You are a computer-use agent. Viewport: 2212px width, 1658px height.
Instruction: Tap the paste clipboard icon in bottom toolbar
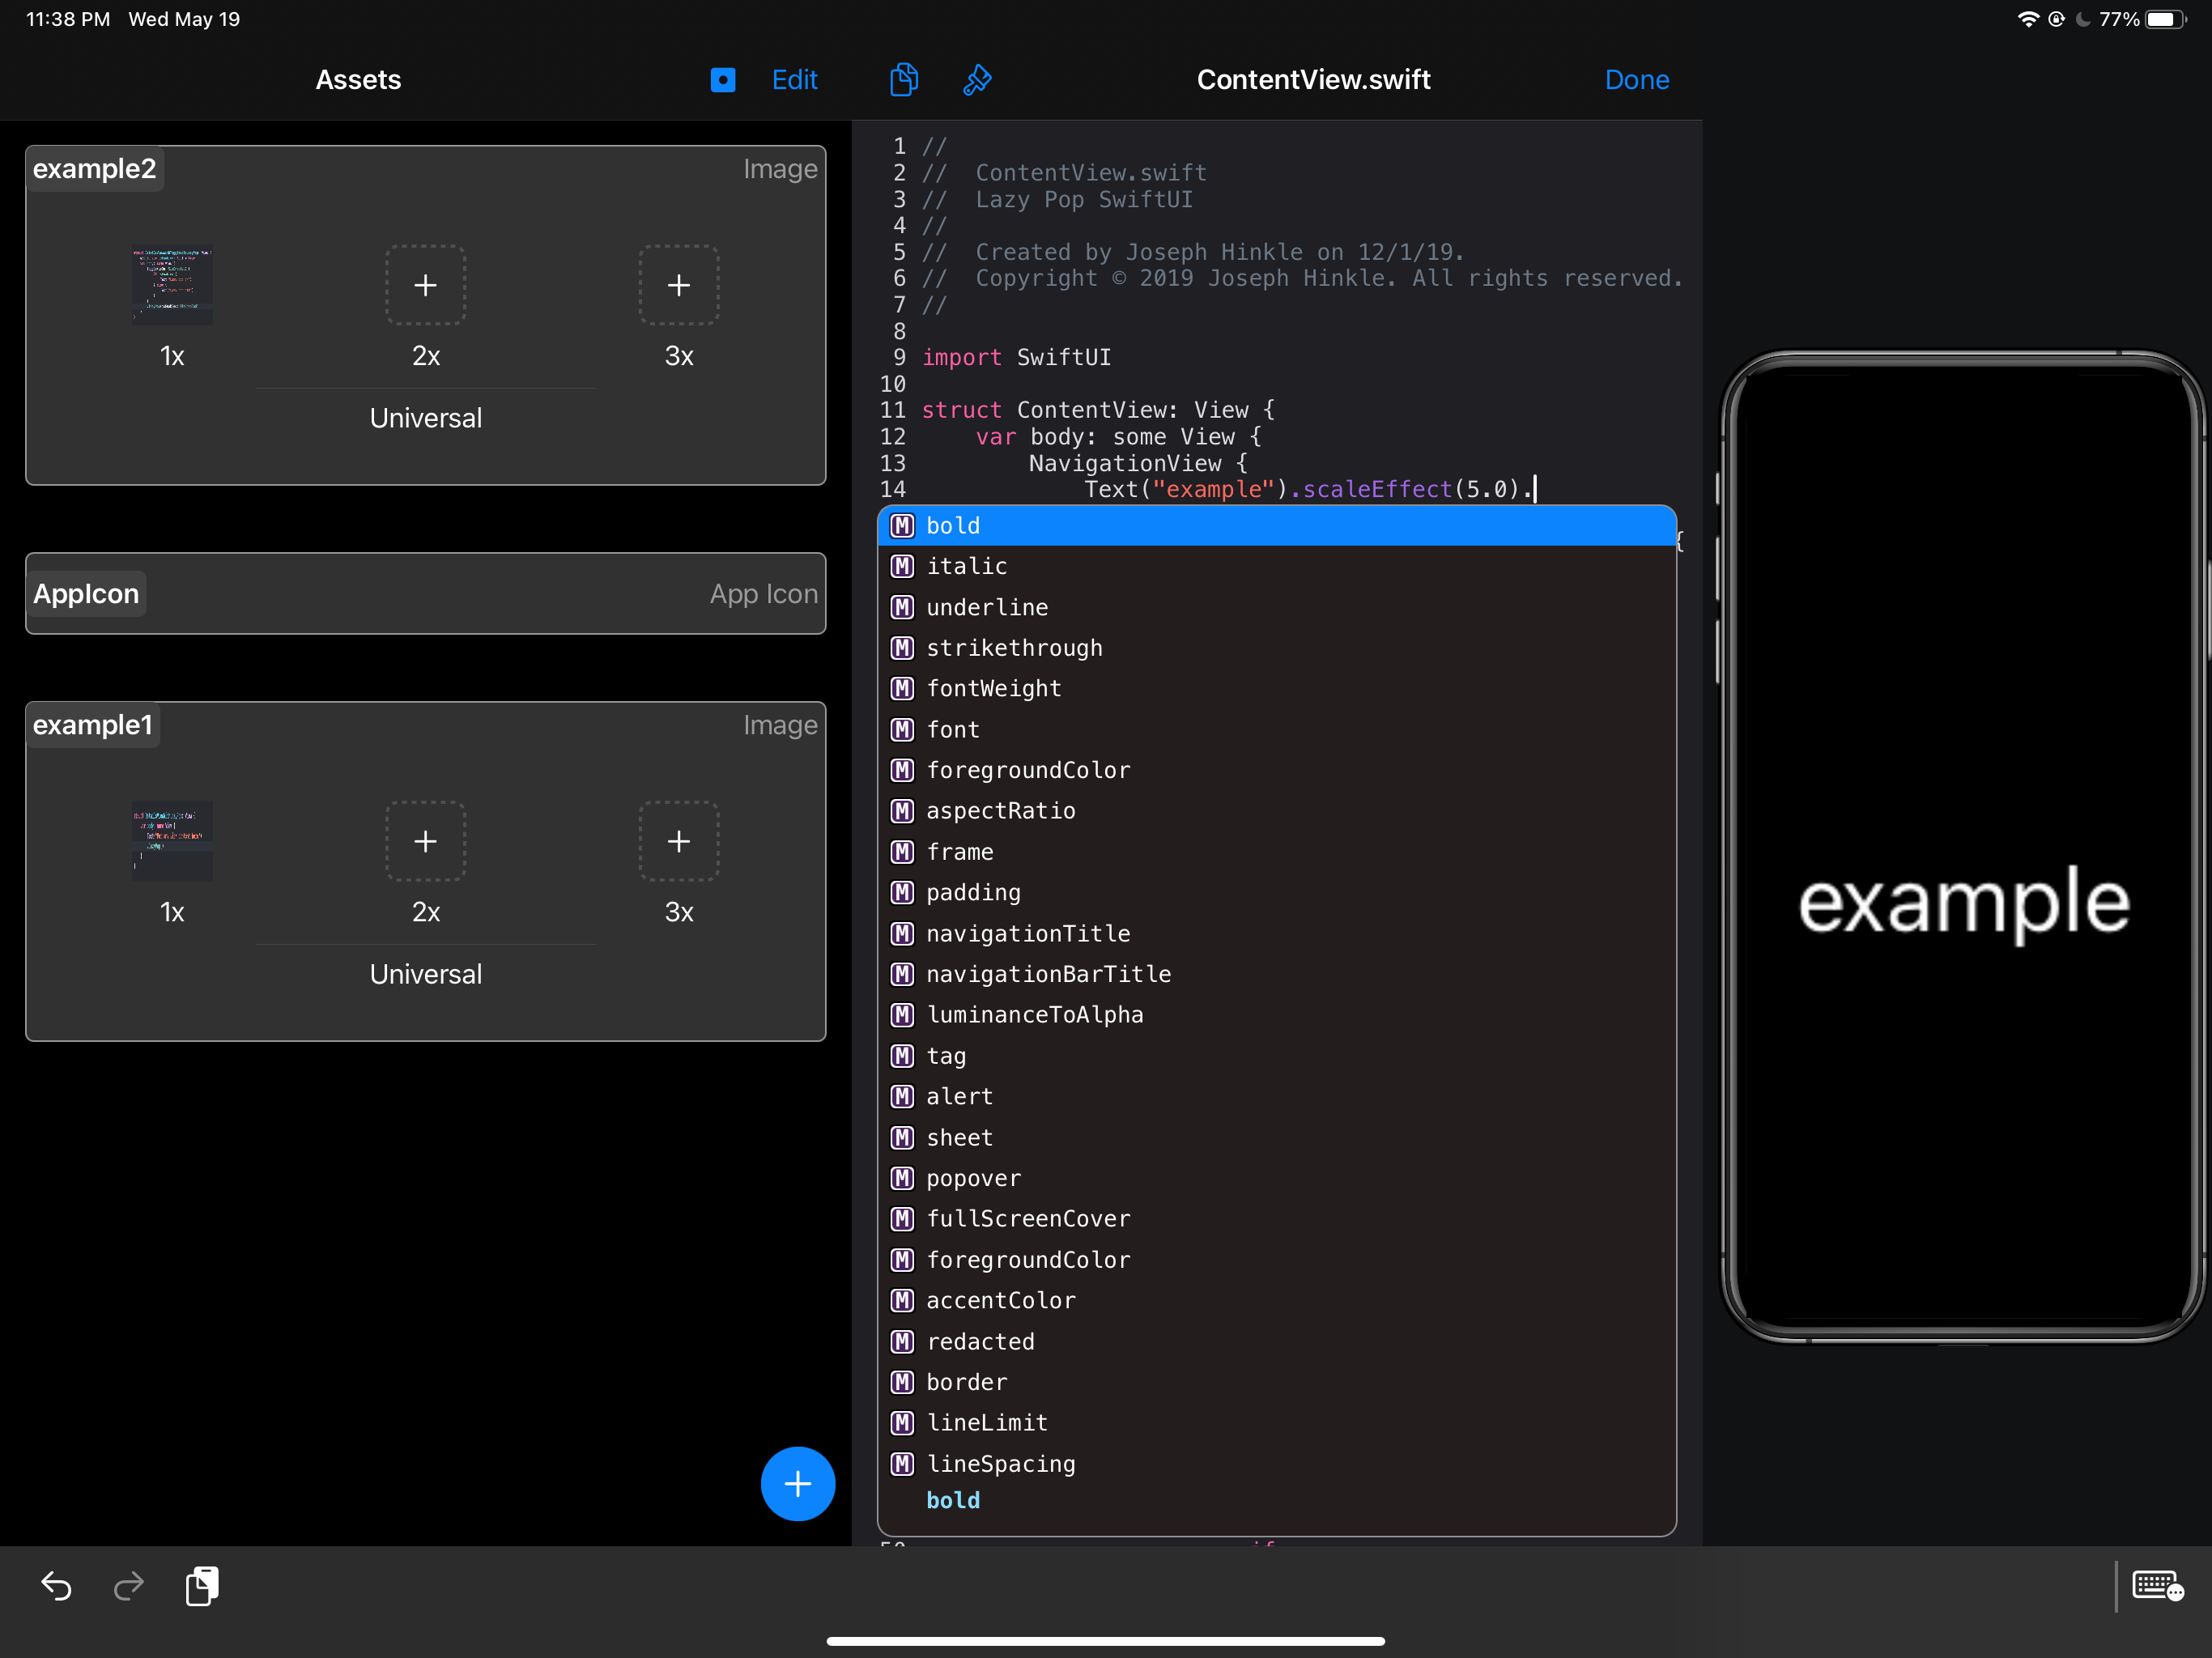click(202, 1586)
